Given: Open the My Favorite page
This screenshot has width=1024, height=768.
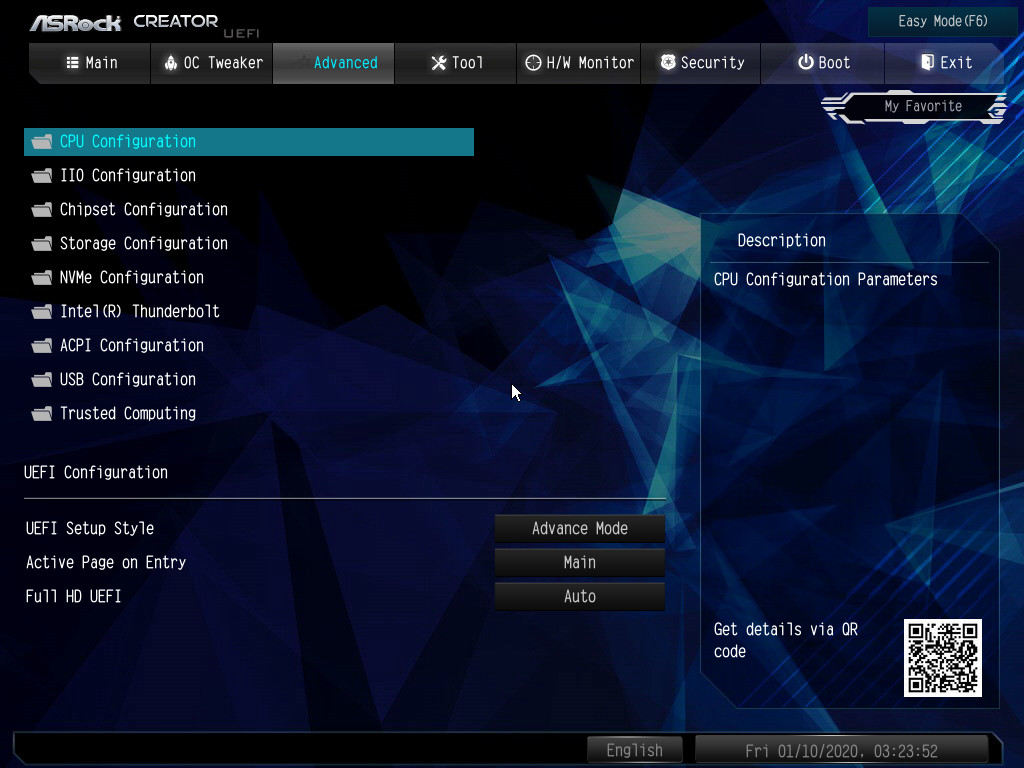Looking at the screenshot, I should tap(921, 107).
